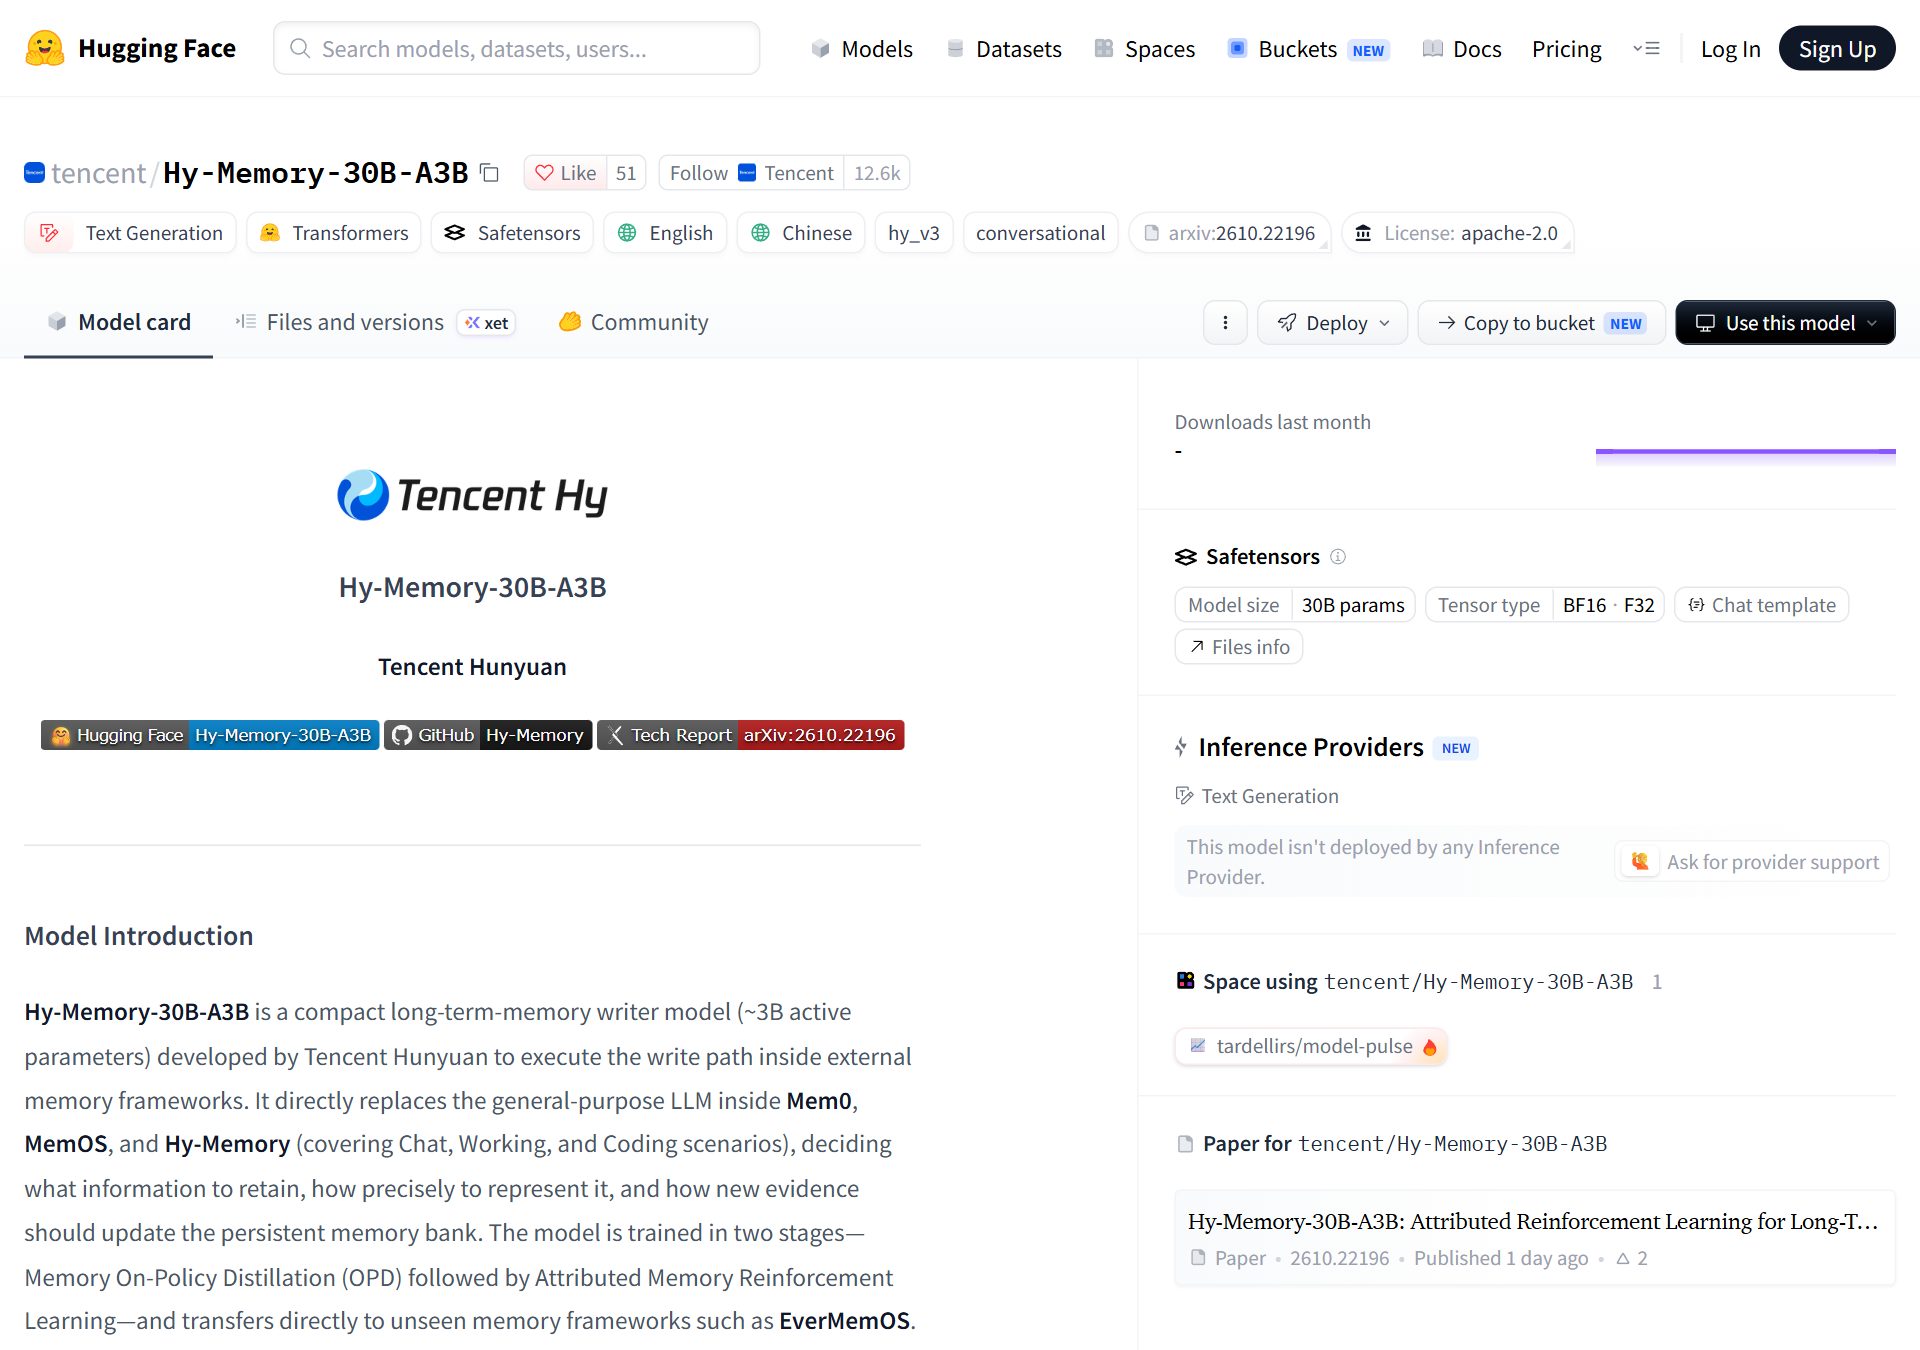Click Copy to bucket button
The height and width of the screenshot is (1350, 1920).
tap(1542, 323)
